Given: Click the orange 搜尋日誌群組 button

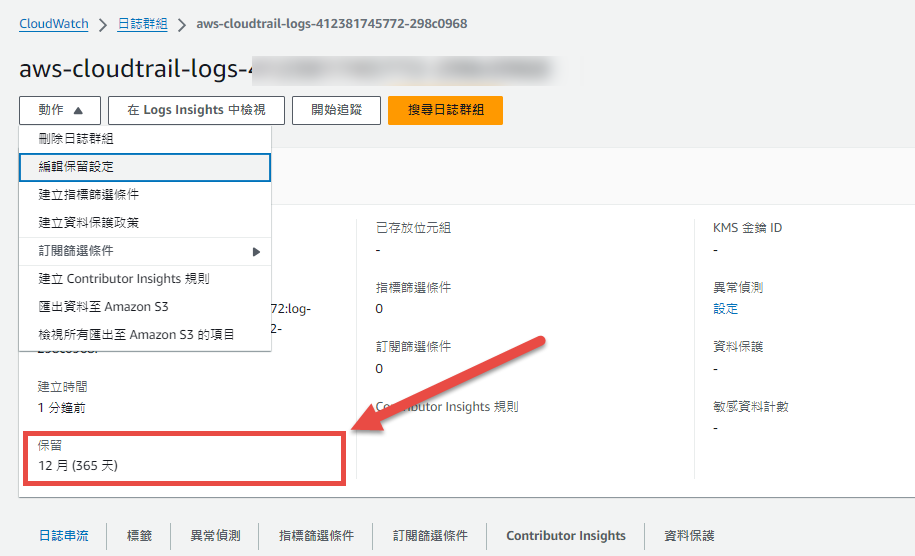Looking at the screenshot, I should (x=445, y=110).
